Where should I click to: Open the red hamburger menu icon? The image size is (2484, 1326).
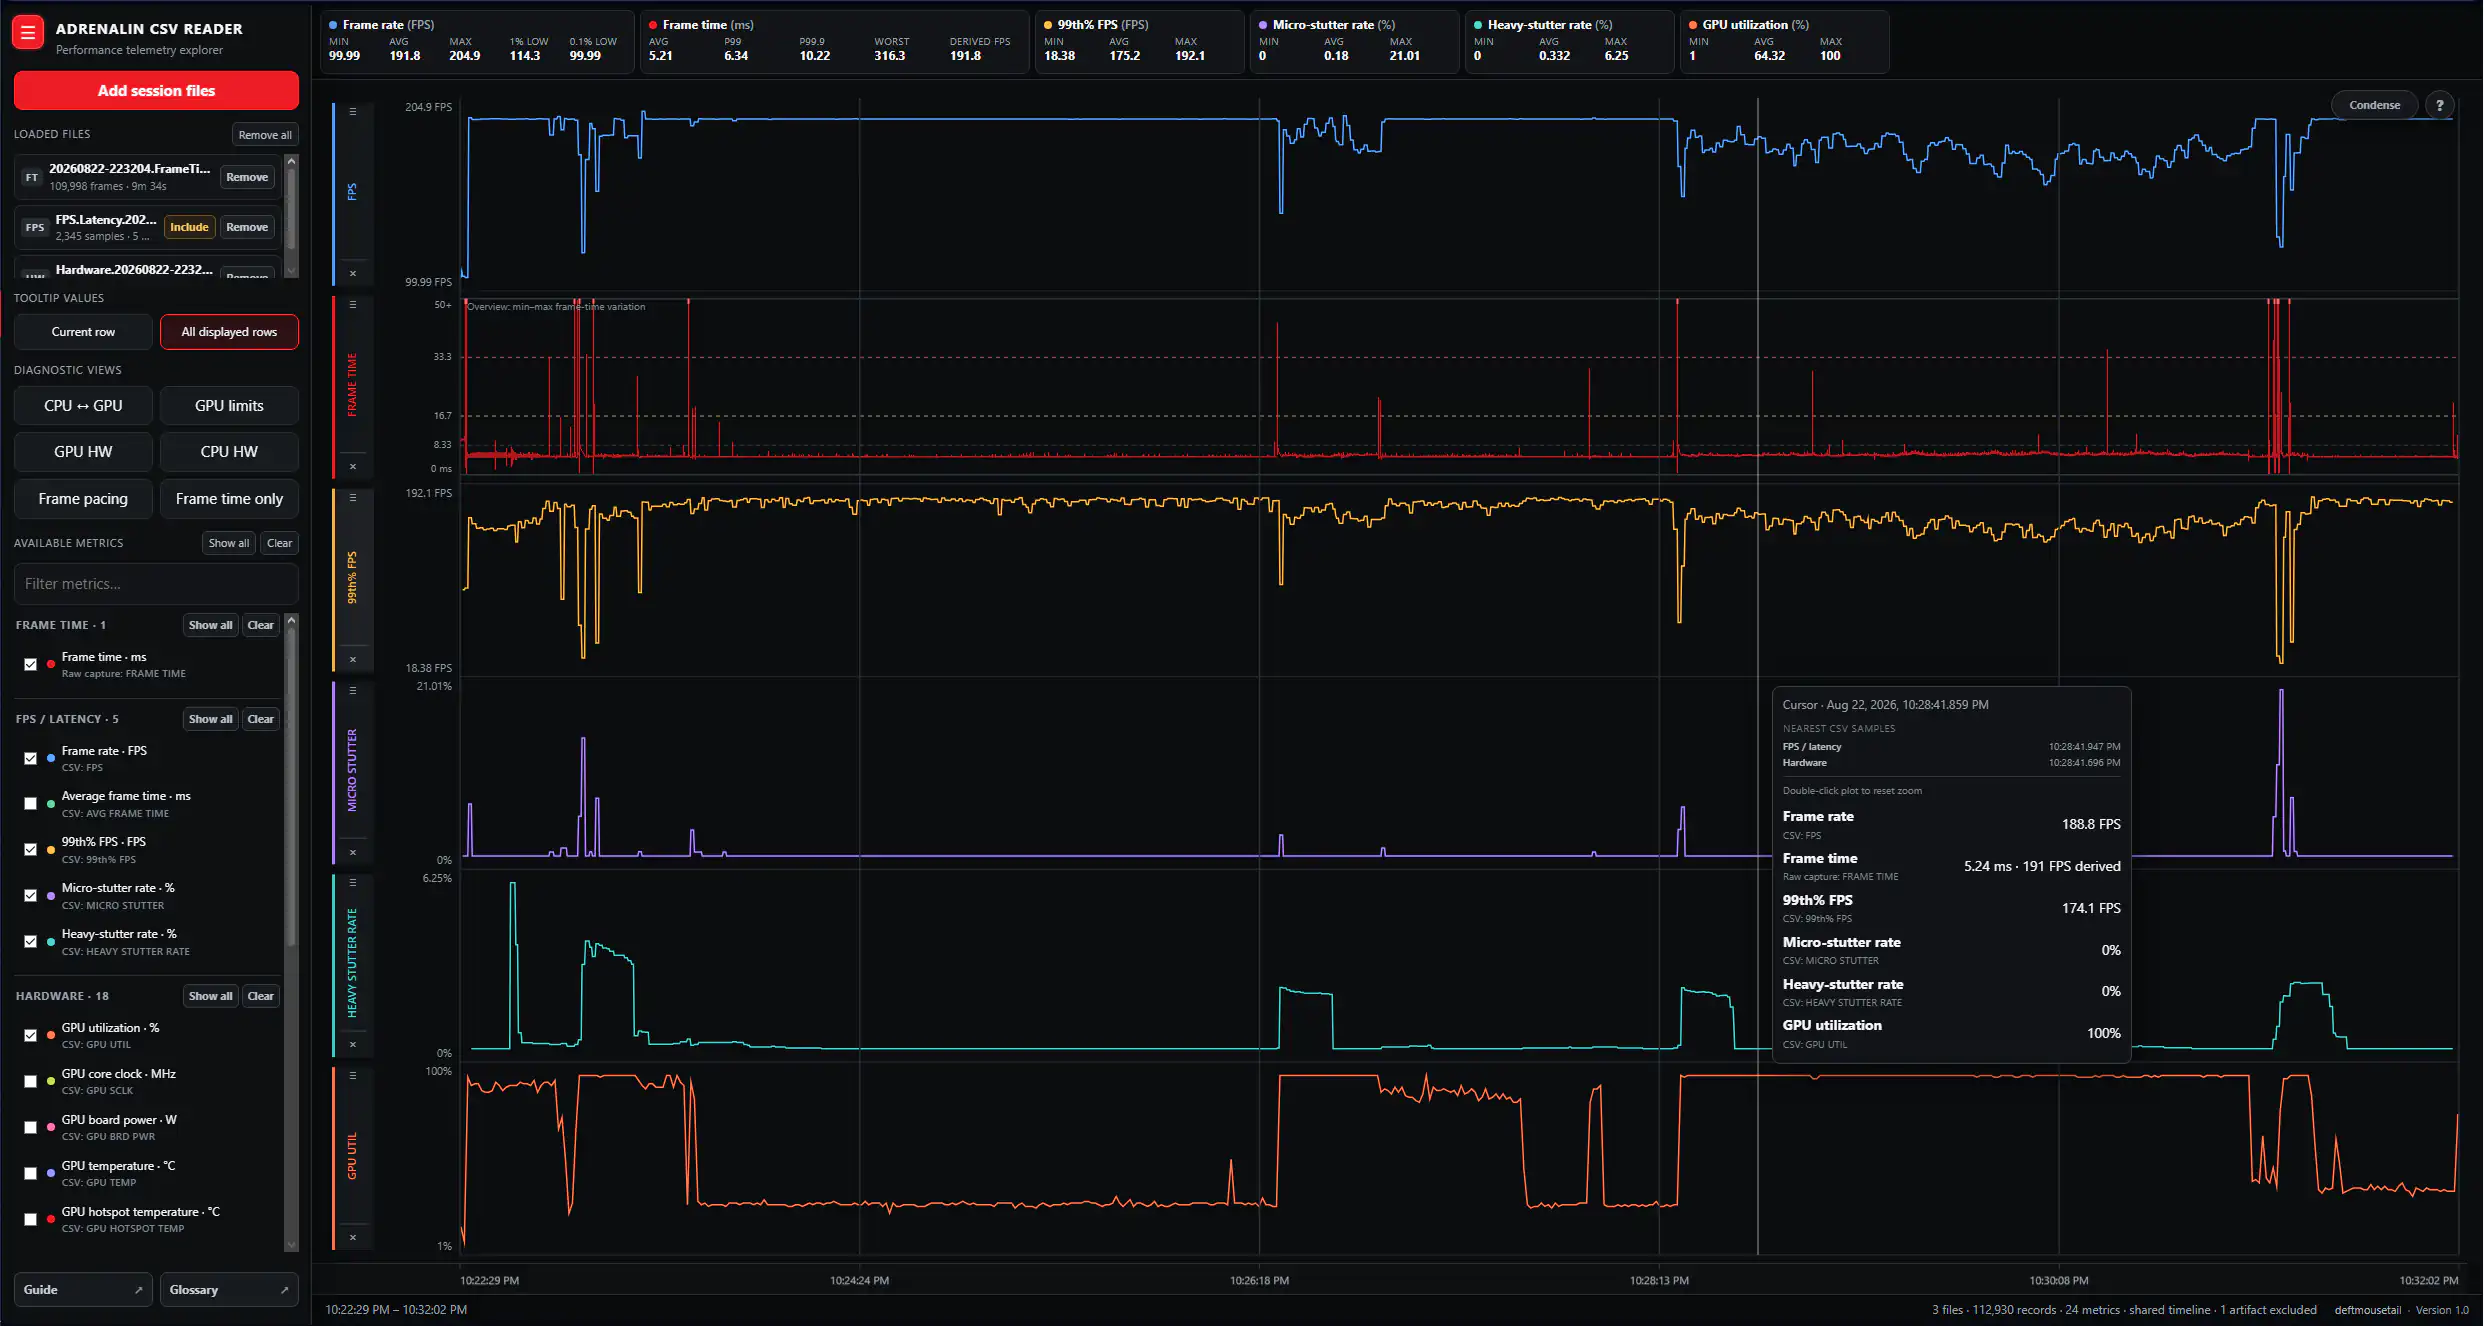pos(28,33)
